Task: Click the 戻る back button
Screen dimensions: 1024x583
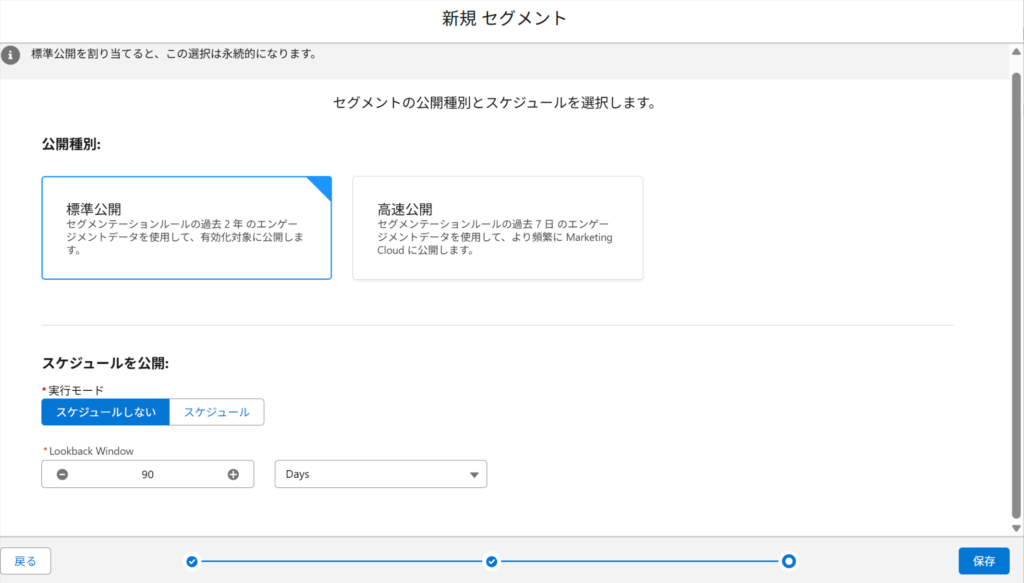Action: click(x=25, y=561)
